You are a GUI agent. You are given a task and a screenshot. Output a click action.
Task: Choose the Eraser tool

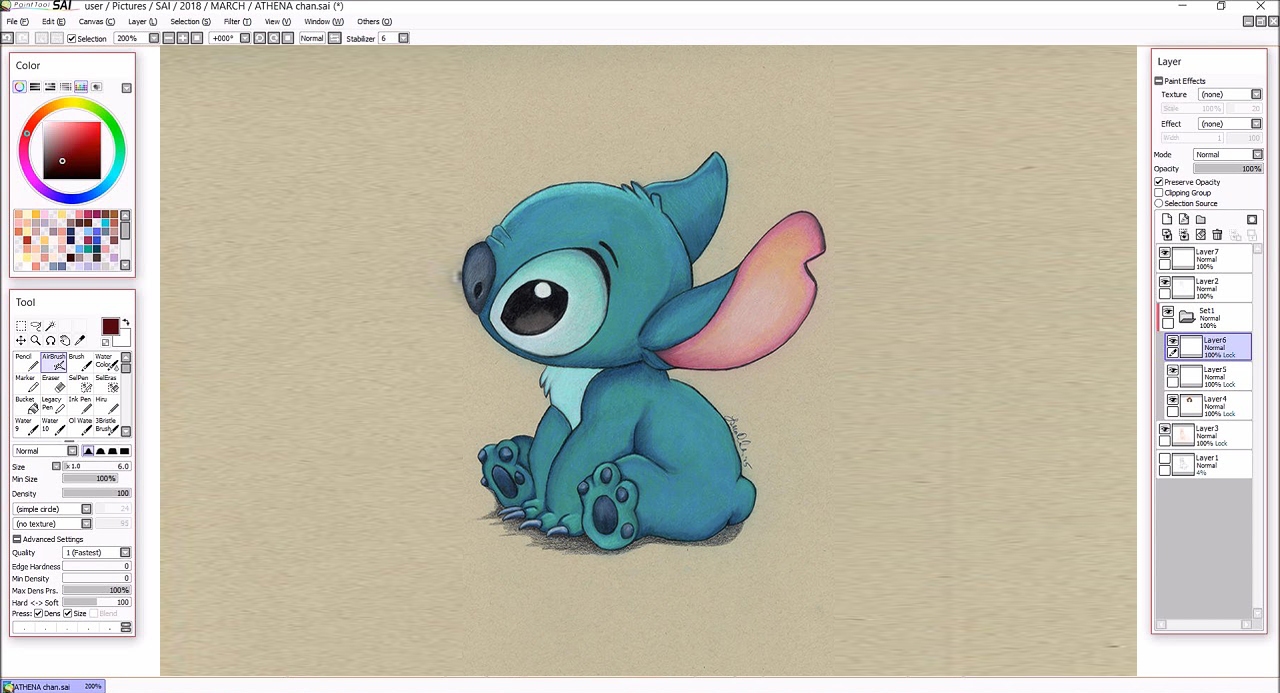pos(54,384)
